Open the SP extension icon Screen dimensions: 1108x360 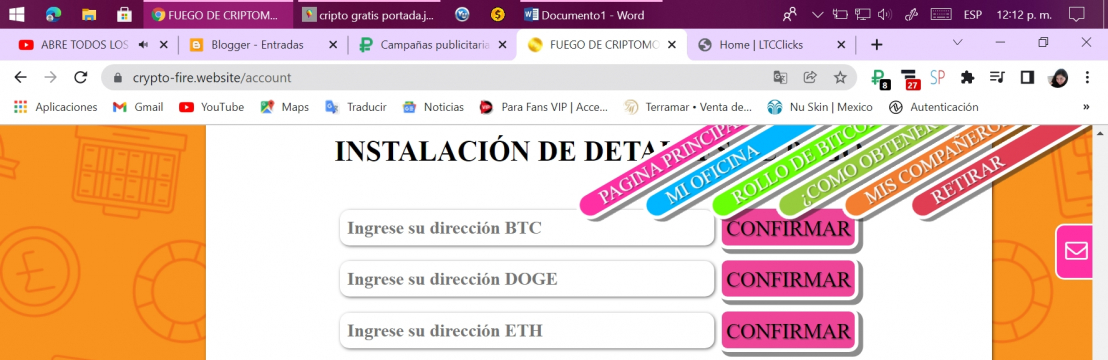coord(938,78)
